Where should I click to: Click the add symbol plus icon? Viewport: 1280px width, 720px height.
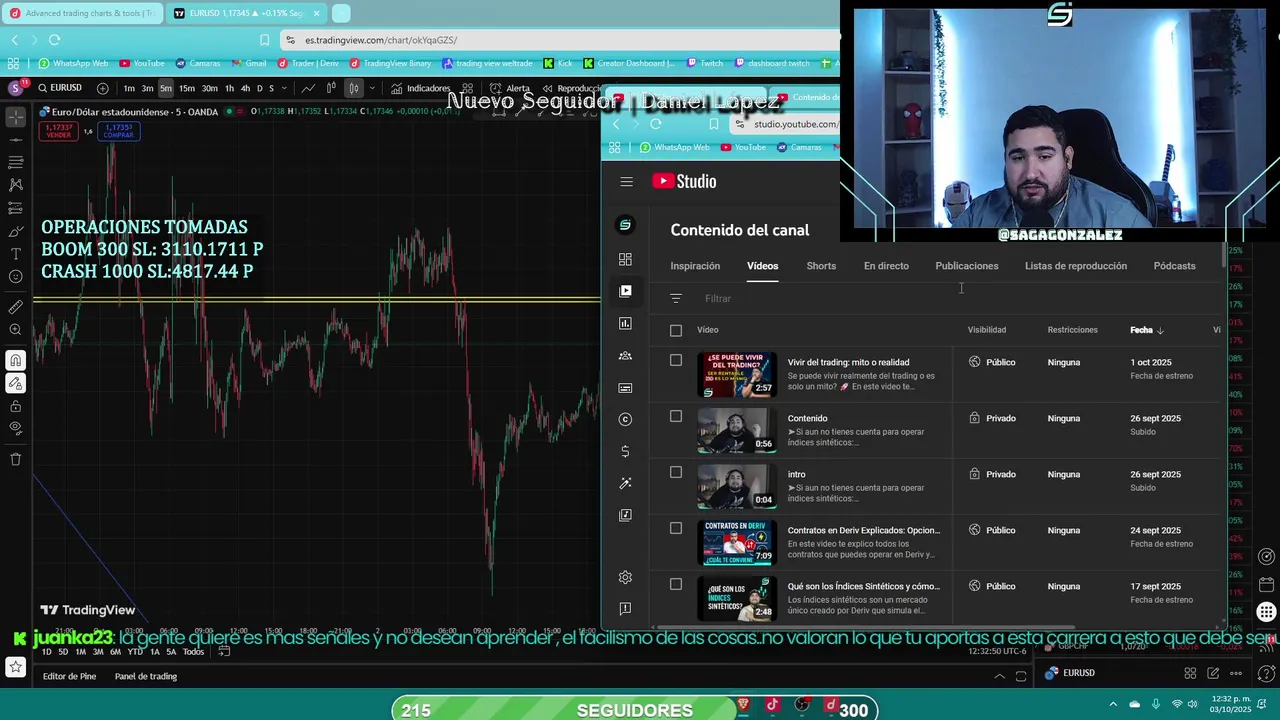click(x=102, y=88)
